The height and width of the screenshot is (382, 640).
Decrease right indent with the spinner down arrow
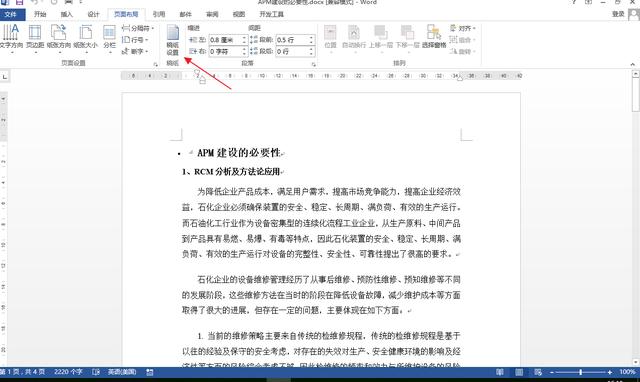[x=244, y=54]
